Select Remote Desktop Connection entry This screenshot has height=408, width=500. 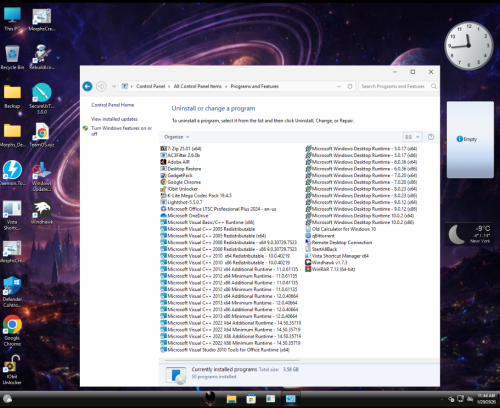(x=339, y=242)
